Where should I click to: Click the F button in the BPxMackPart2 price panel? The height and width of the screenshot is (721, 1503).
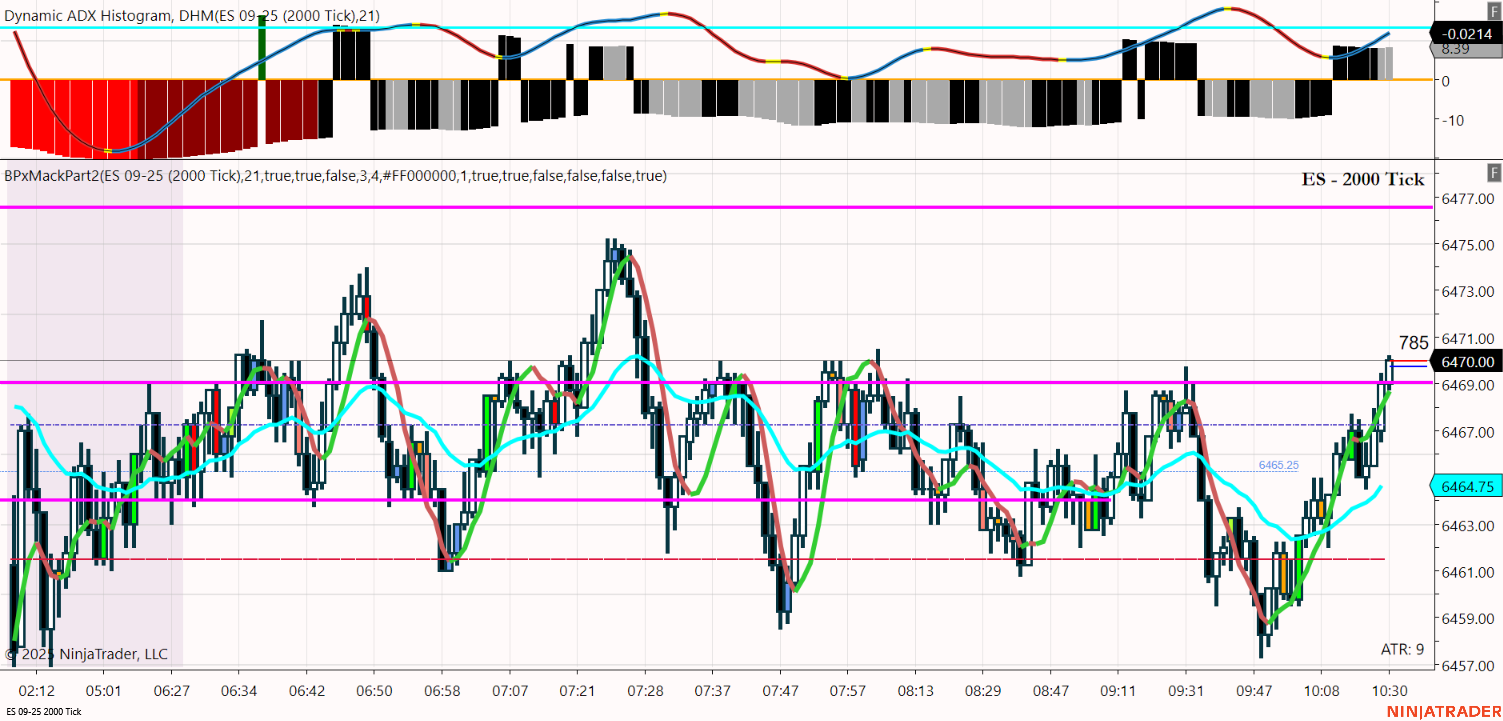click(x=1493, y=171)
